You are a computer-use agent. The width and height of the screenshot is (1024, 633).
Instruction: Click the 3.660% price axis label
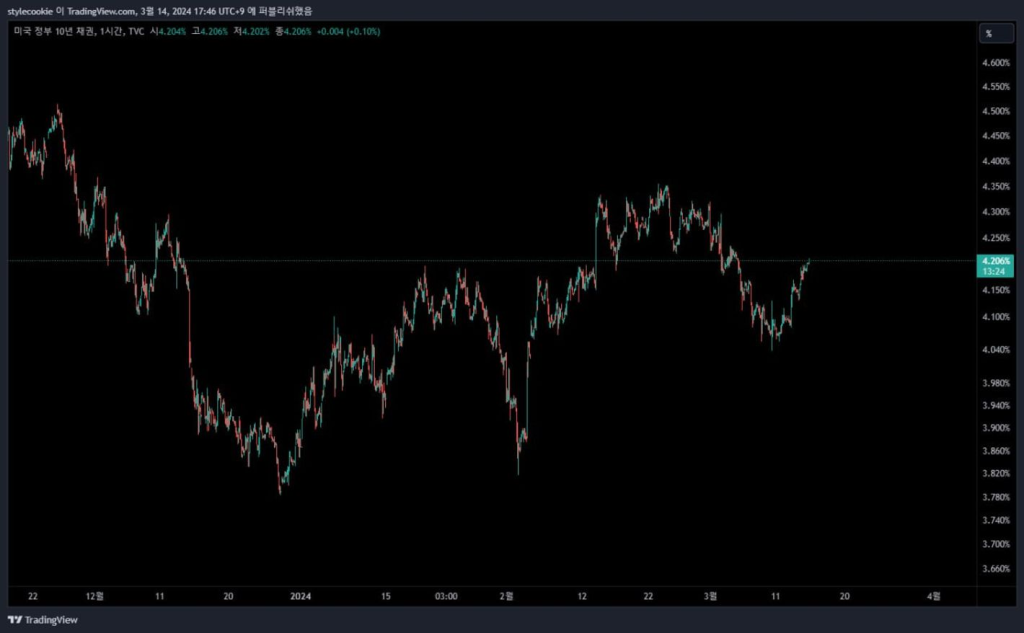tap(996, 569)
